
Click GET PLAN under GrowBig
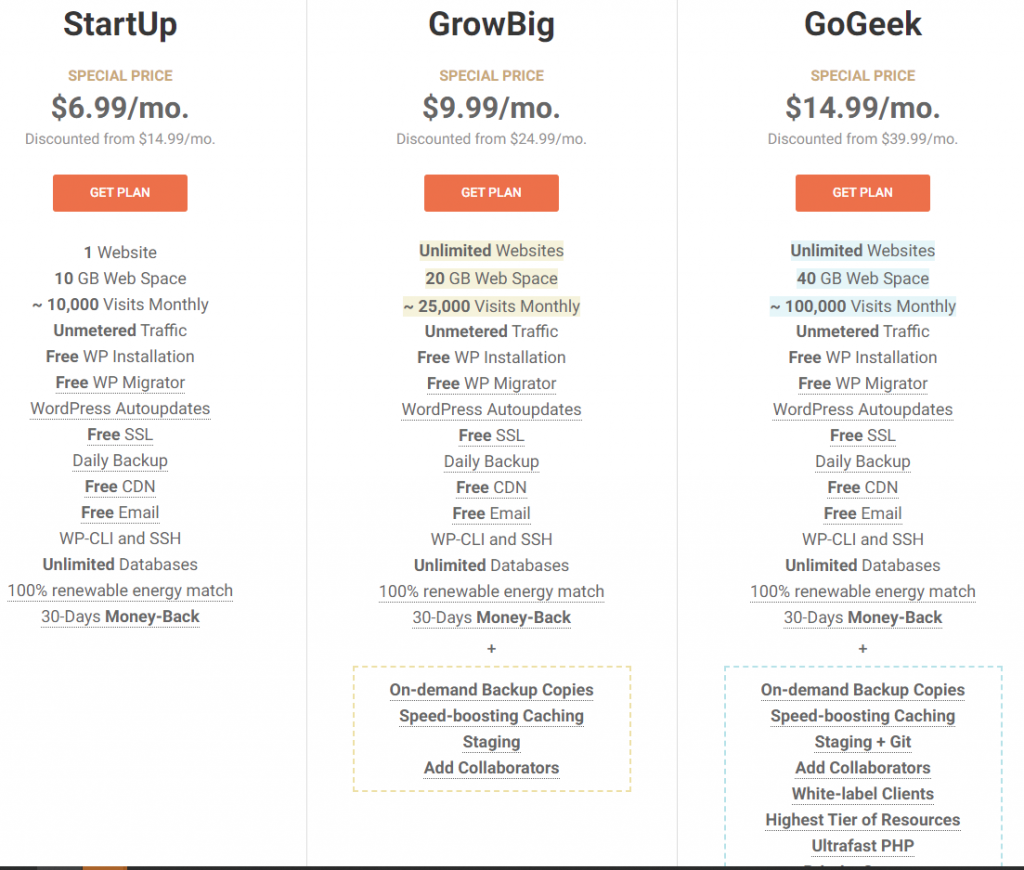pos(491,193)
